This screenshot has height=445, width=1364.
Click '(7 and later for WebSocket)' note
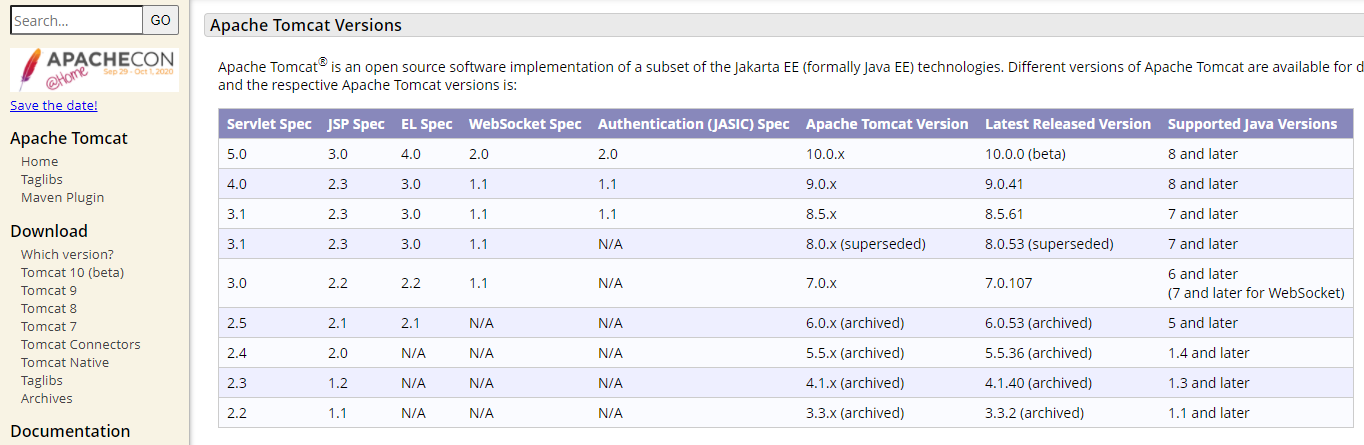tap(1254, 293)
